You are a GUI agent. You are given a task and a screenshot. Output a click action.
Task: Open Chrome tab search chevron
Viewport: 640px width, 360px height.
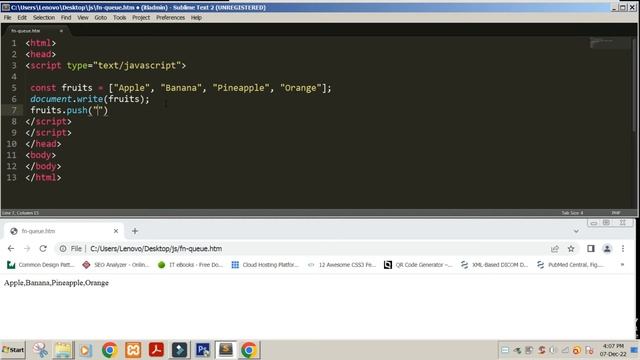[576, 231]
